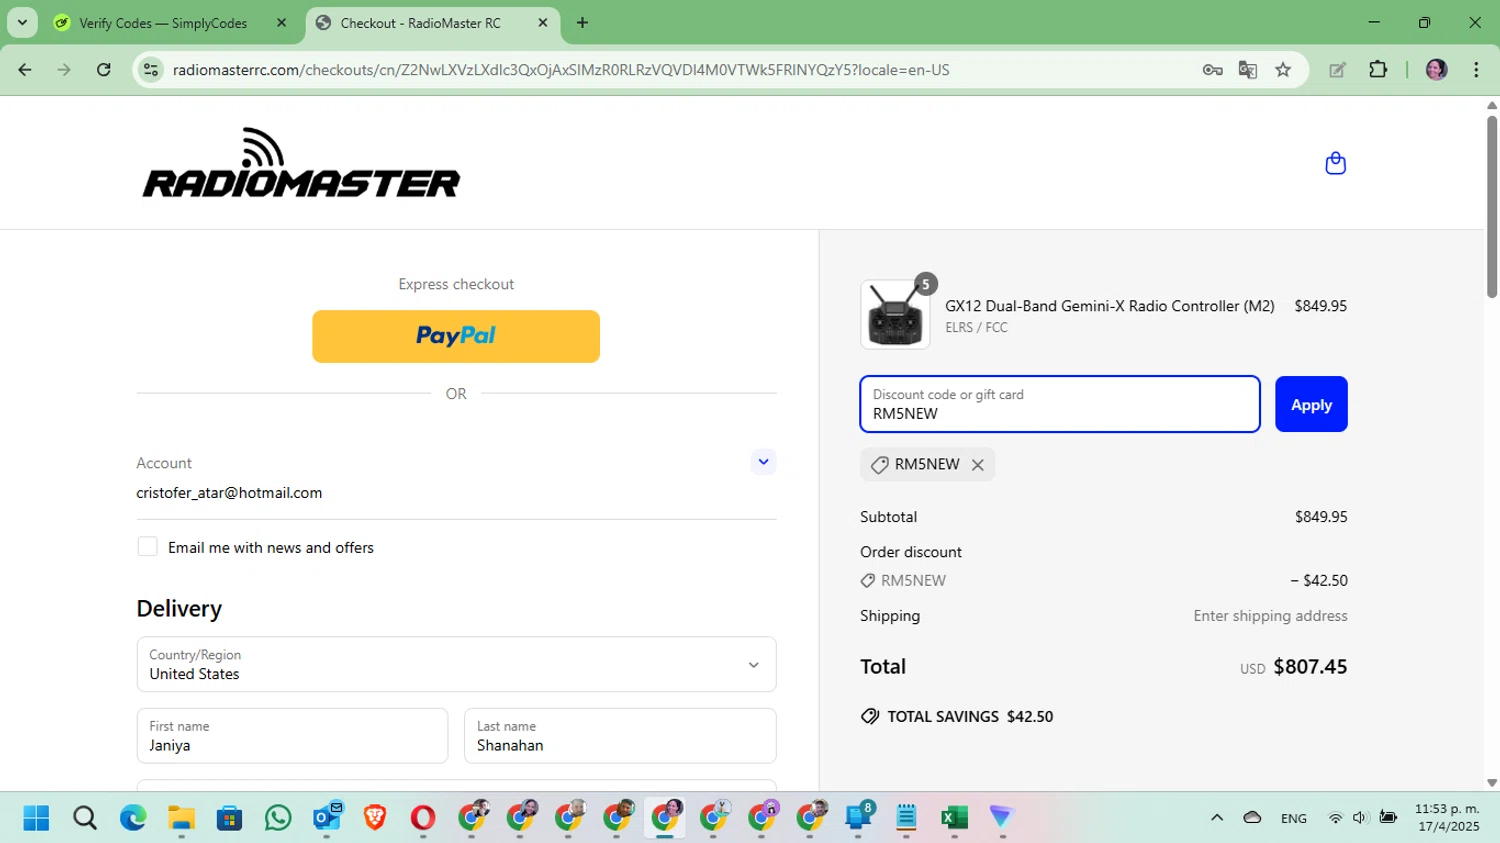Open Windows Search from taskbar

[85, 818]
